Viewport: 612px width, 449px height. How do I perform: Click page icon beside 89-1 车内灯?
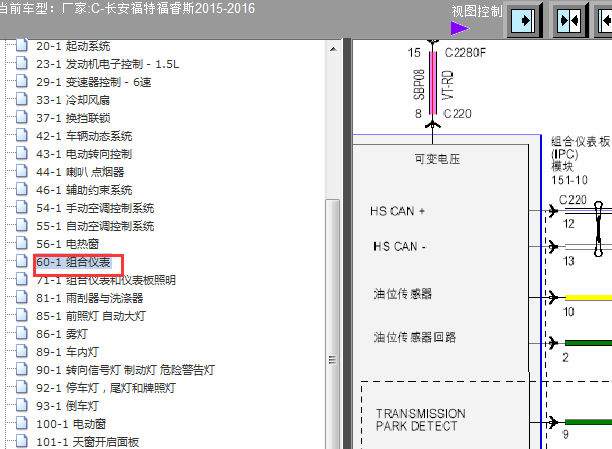(x=22, y=351)
